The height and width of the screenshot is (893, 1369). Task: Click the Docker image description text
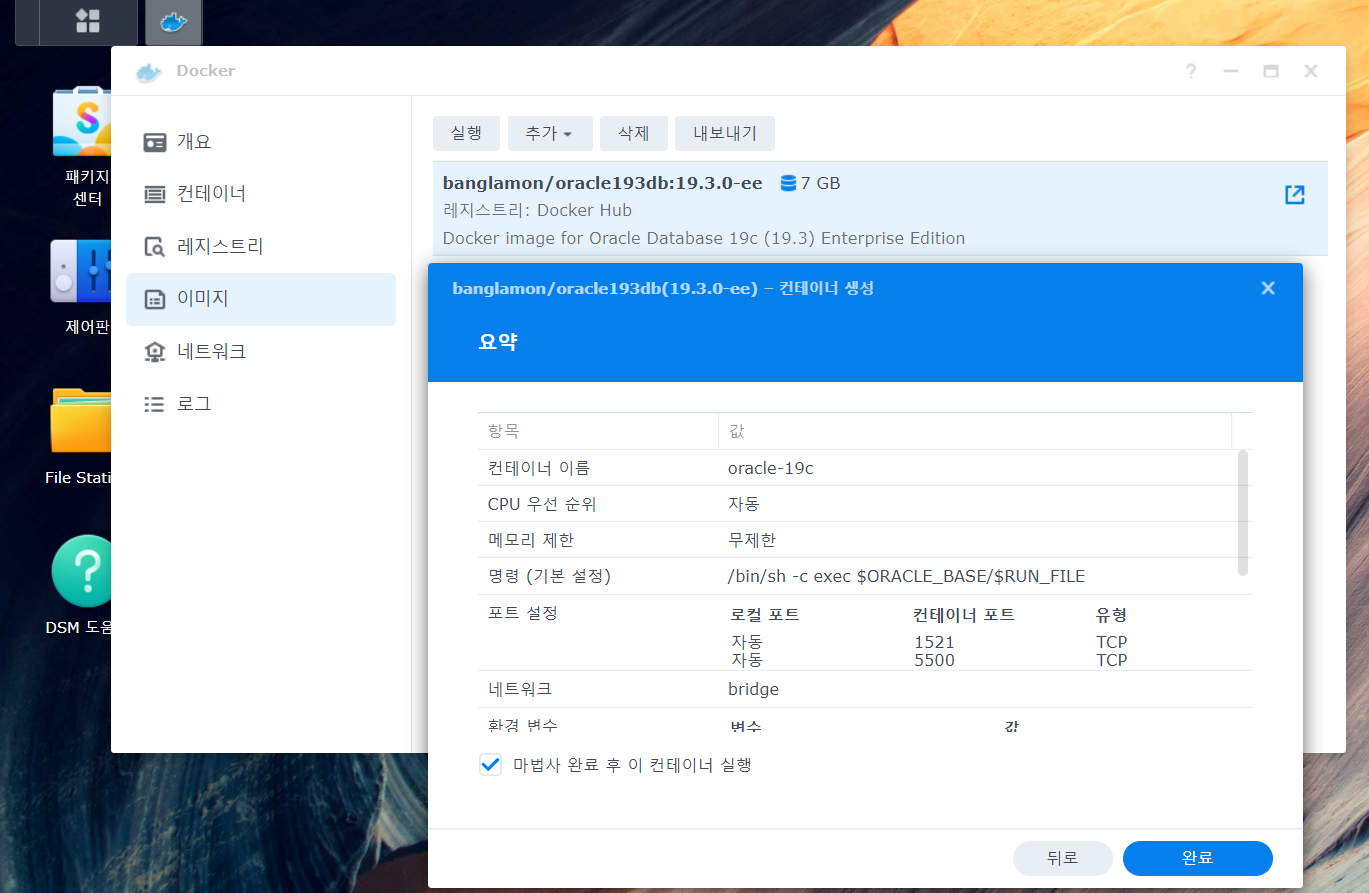704,238
